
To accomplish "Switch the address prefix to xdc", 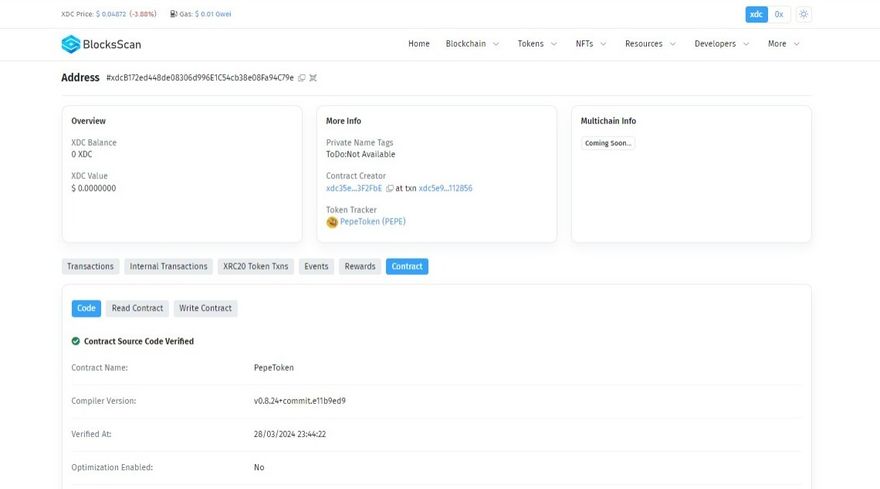I will tap(756, 15).
